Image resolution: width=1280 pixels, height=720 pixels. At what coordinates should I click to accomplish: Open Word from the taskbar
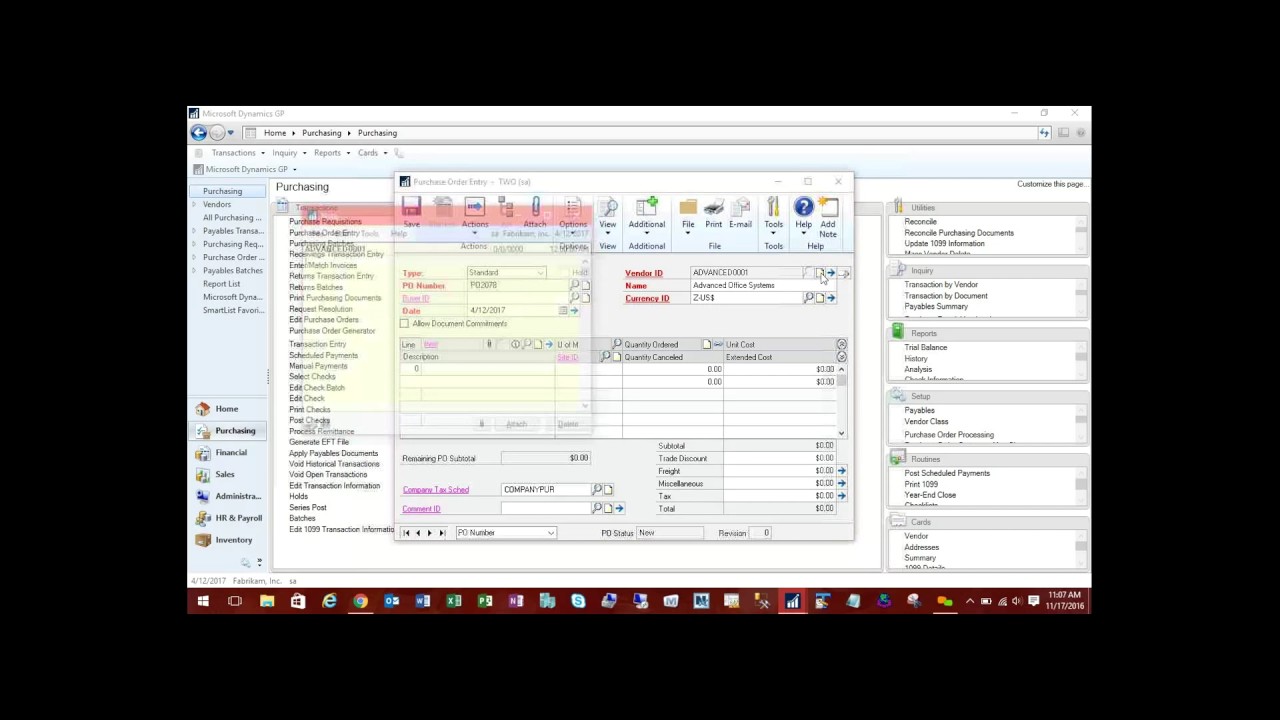pos(423,601)
